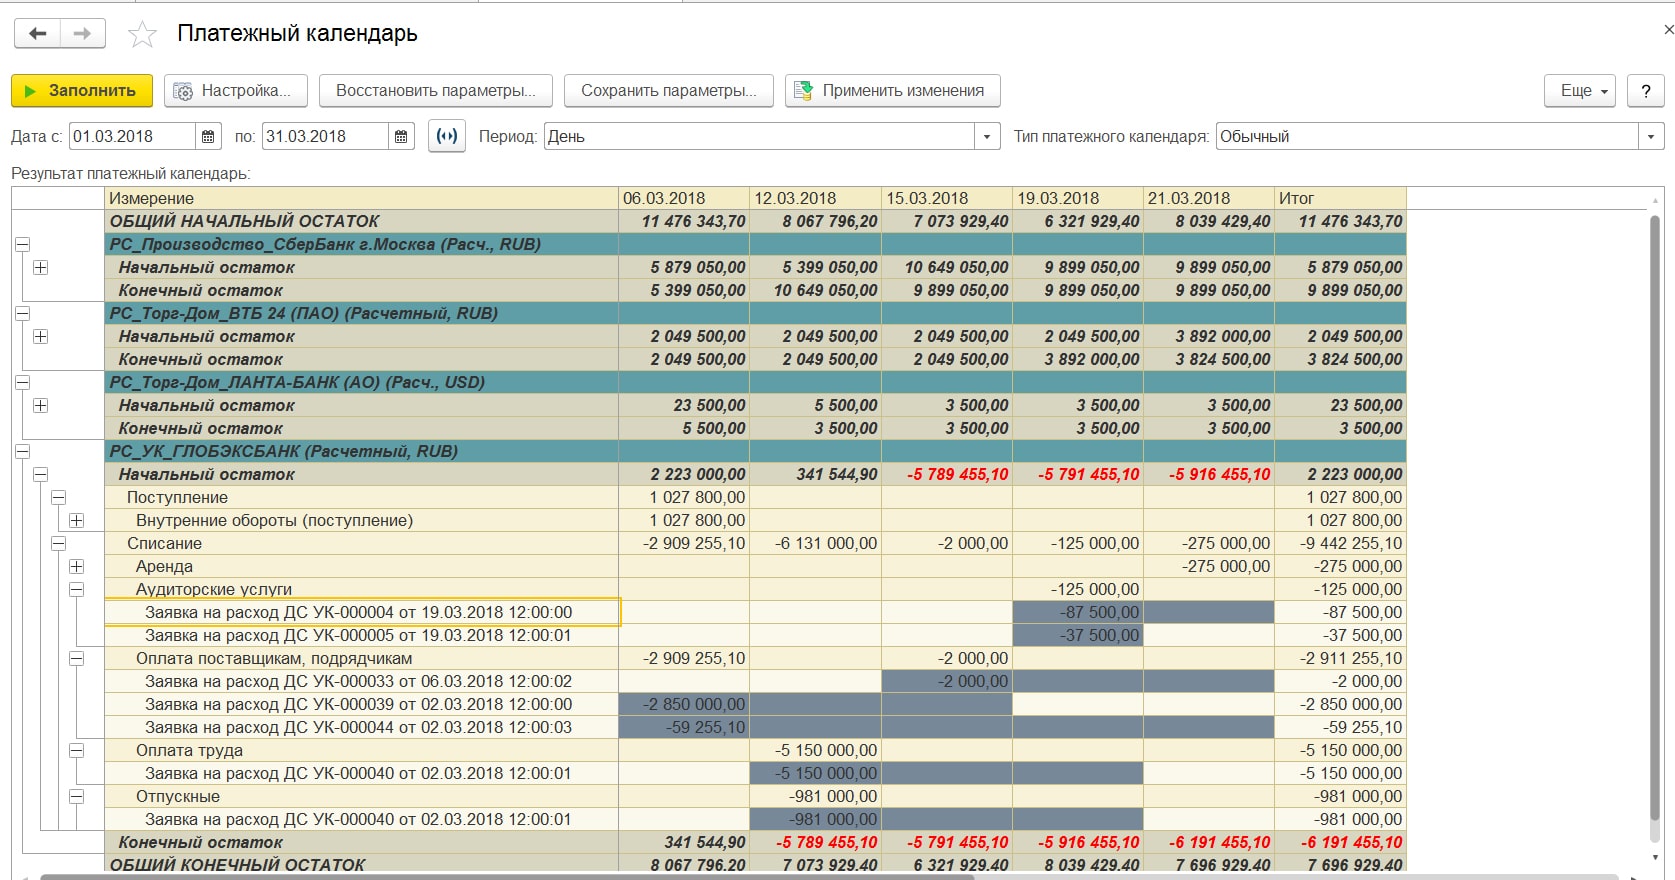
Task: Click the 7 073 929,40 value in ОБЩИЙ НАЧАЛЬНЫЙ ОСТАТОК
Action: coord(961,221)
